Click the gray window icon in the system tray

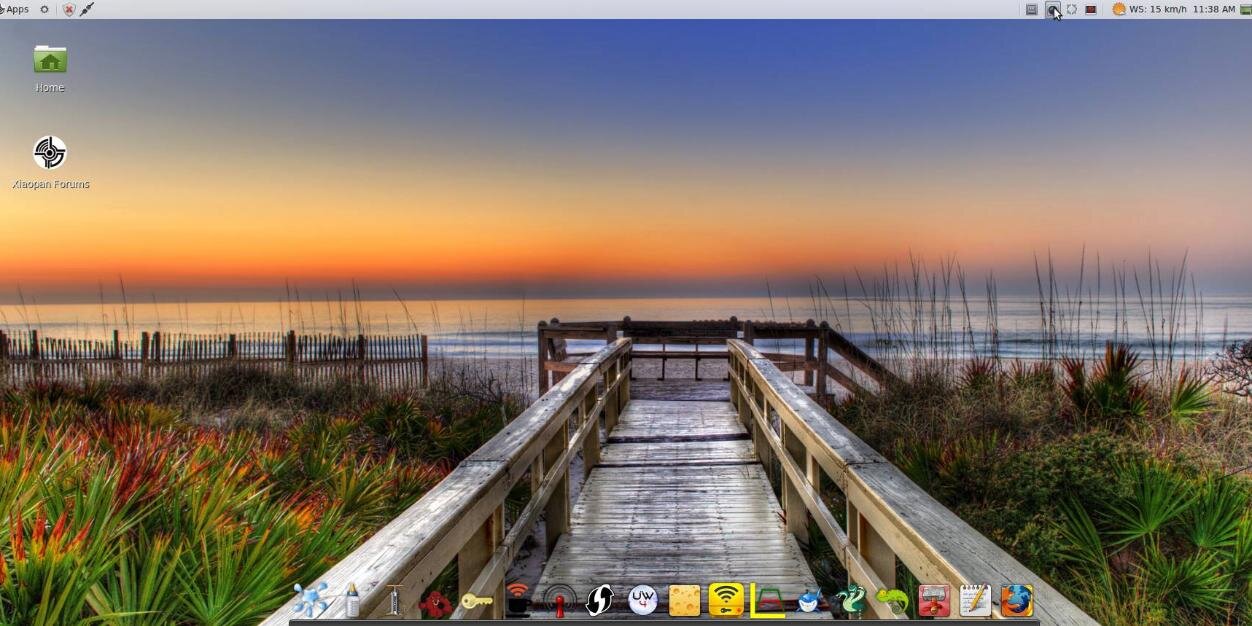pos(1031,9)
